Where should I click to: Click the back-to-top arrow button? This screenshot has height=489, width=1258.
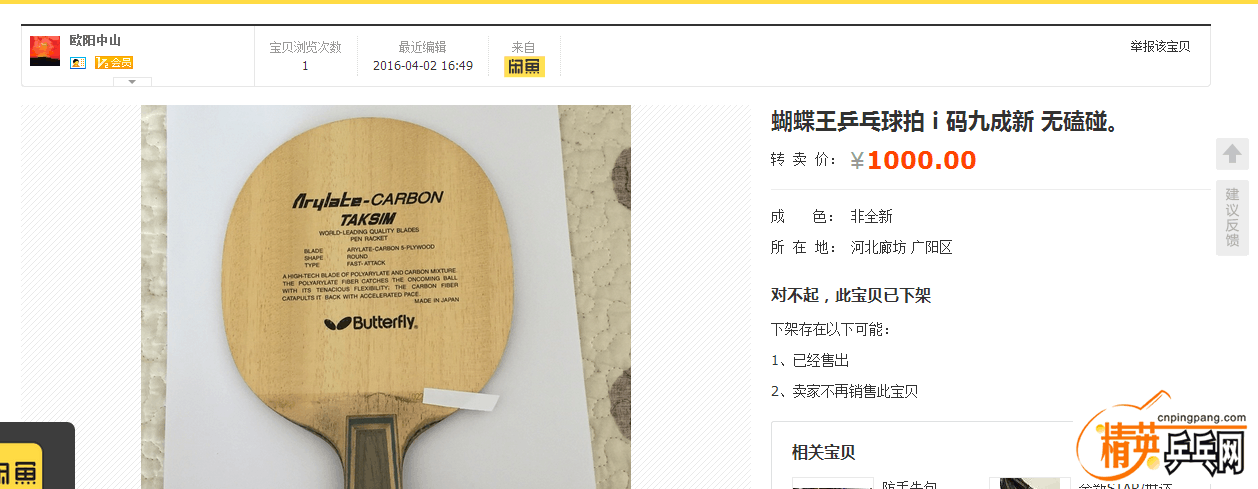pos(1232,154)
